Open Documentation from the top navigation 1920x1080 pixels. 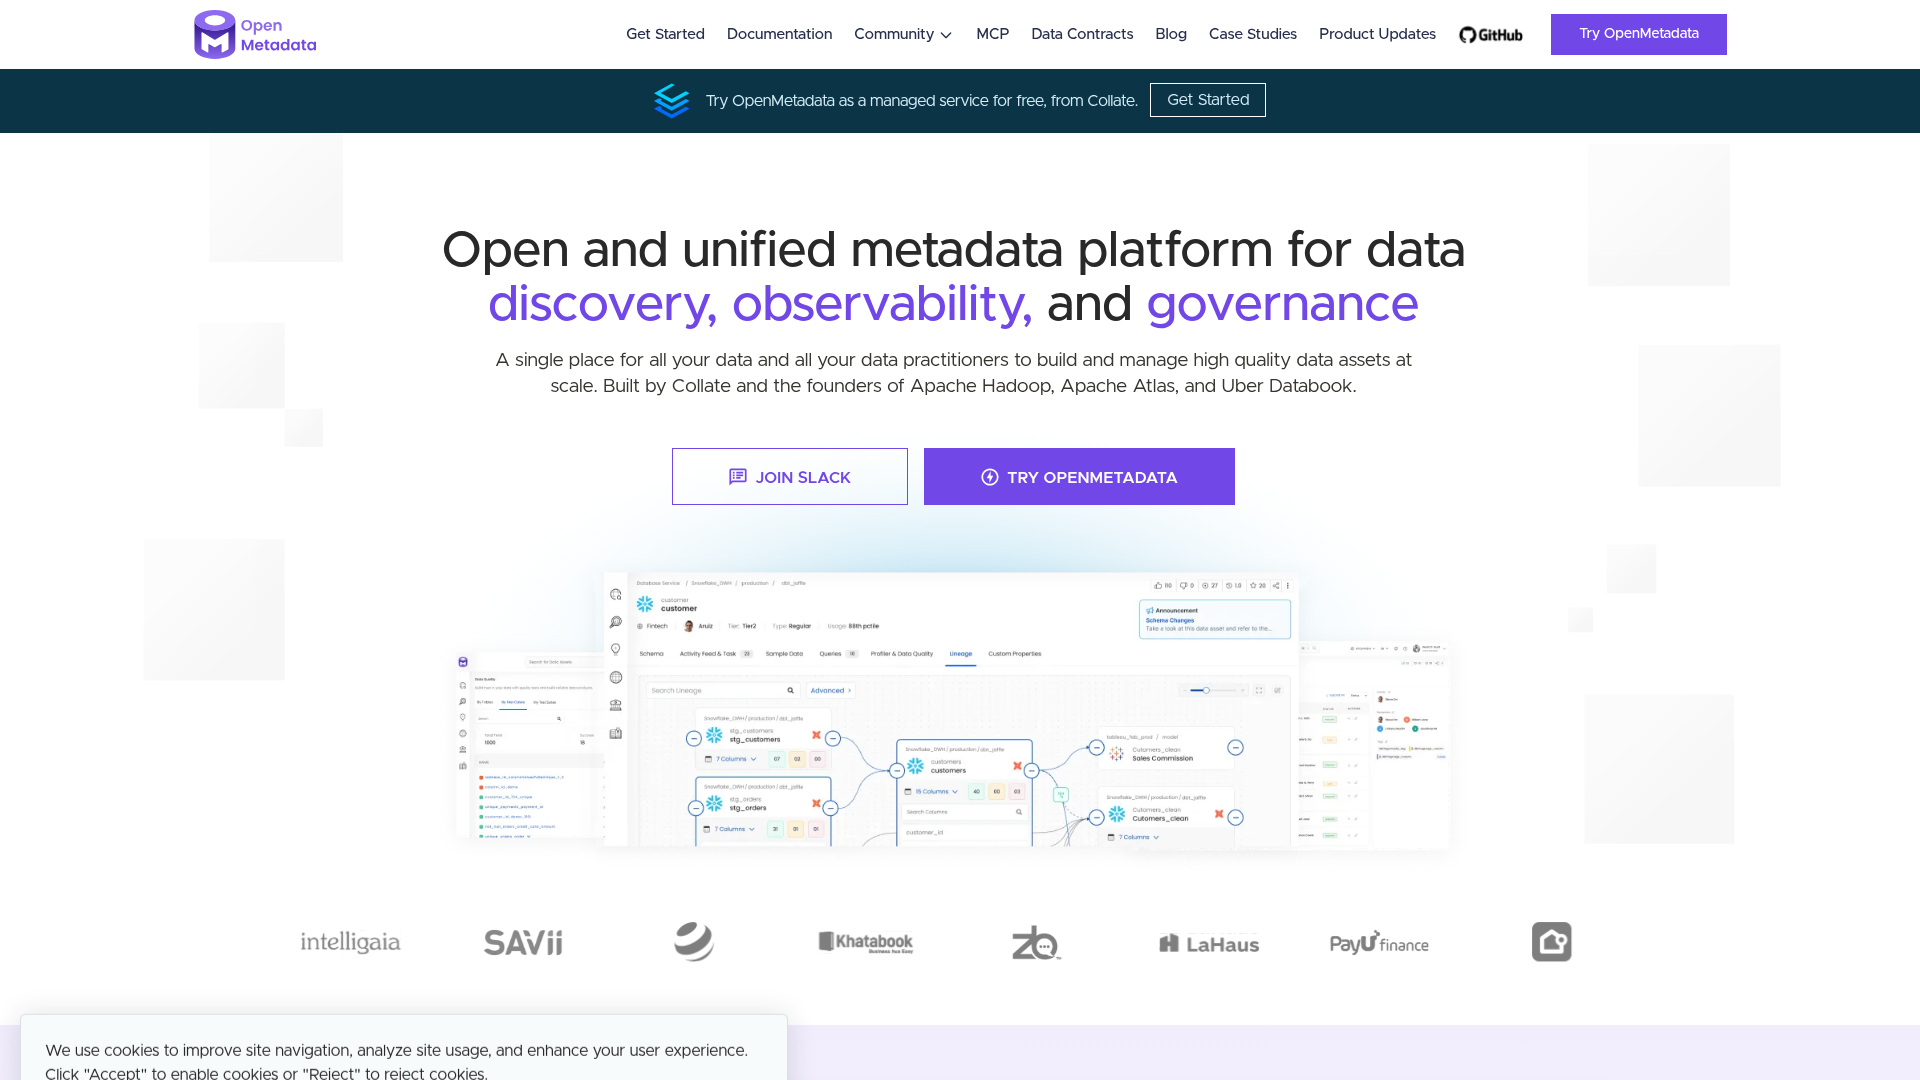click(779, 34)
